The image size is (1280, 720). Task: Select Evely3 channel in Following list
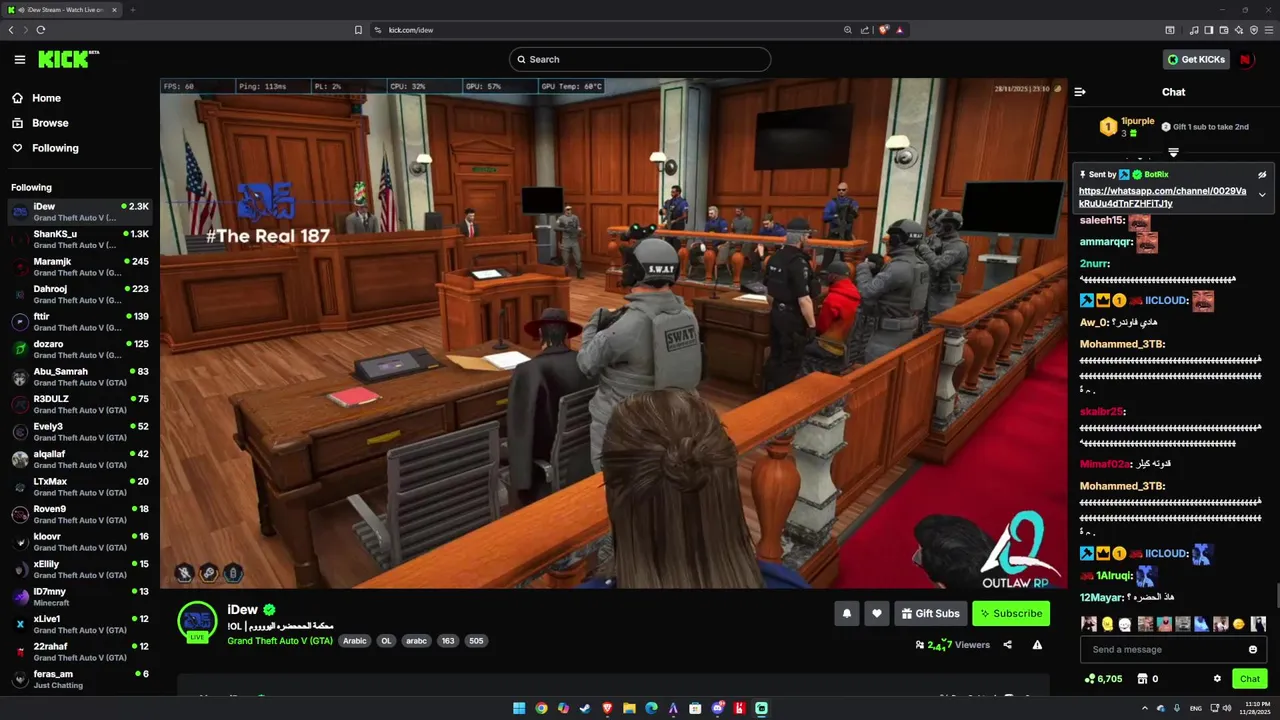pyautogui.click(x=80, y=432)
